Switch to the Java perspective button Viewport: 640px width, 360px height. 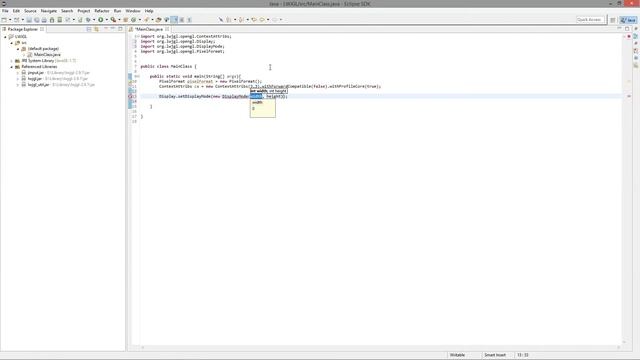tap(629, 20)
